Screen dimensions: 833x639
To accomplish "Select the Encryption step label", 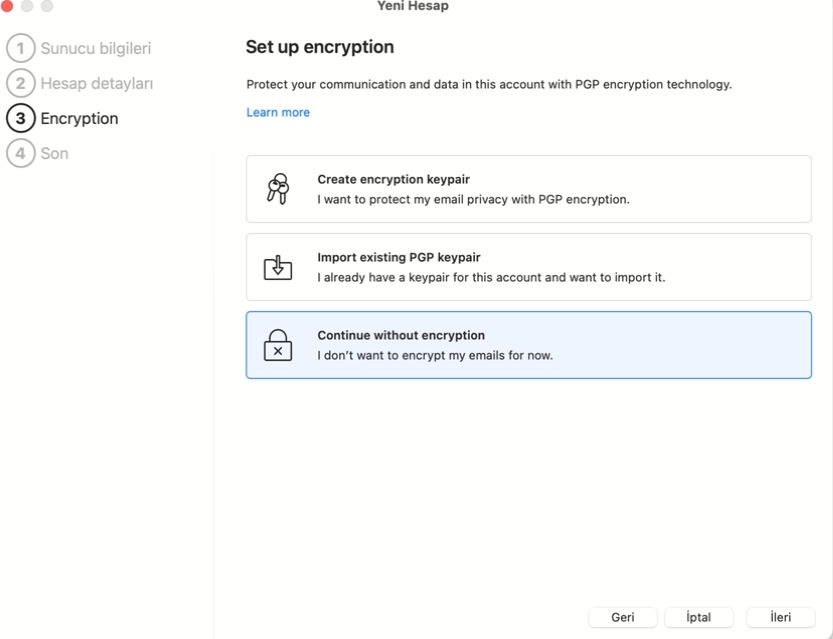I will pos(79,118).
